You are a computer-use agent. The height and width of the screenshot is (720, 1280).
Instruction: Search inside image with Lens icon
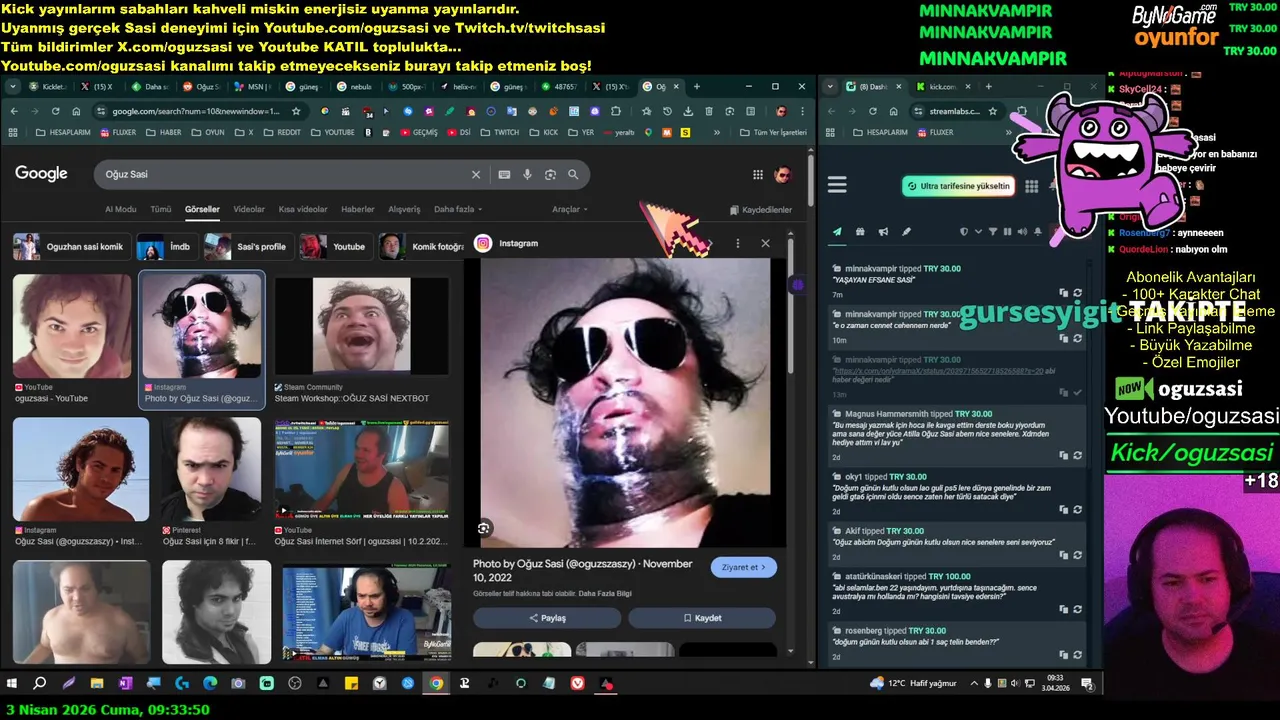[484, 527]
